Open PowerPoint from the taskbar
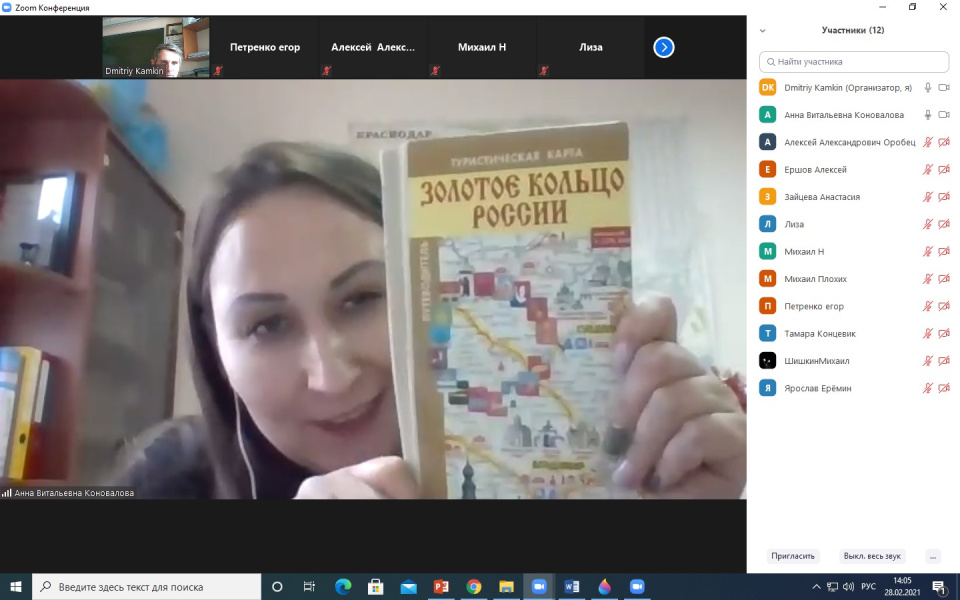Image resolution: width=960 pixels, height=600 pixels. click(x=441, y=587)
